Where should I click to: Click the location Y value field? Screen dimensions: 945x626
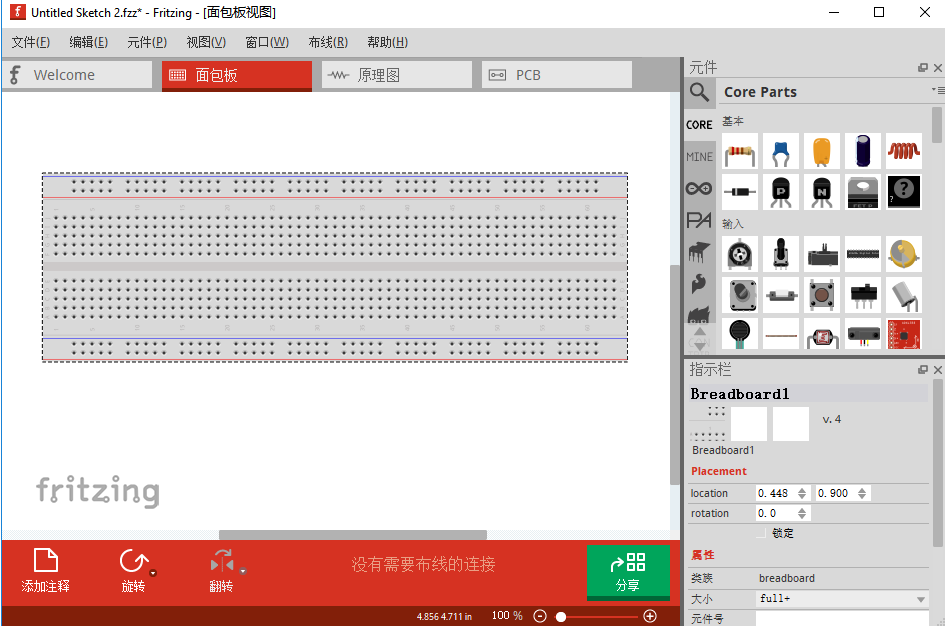(x=837, y=493)
